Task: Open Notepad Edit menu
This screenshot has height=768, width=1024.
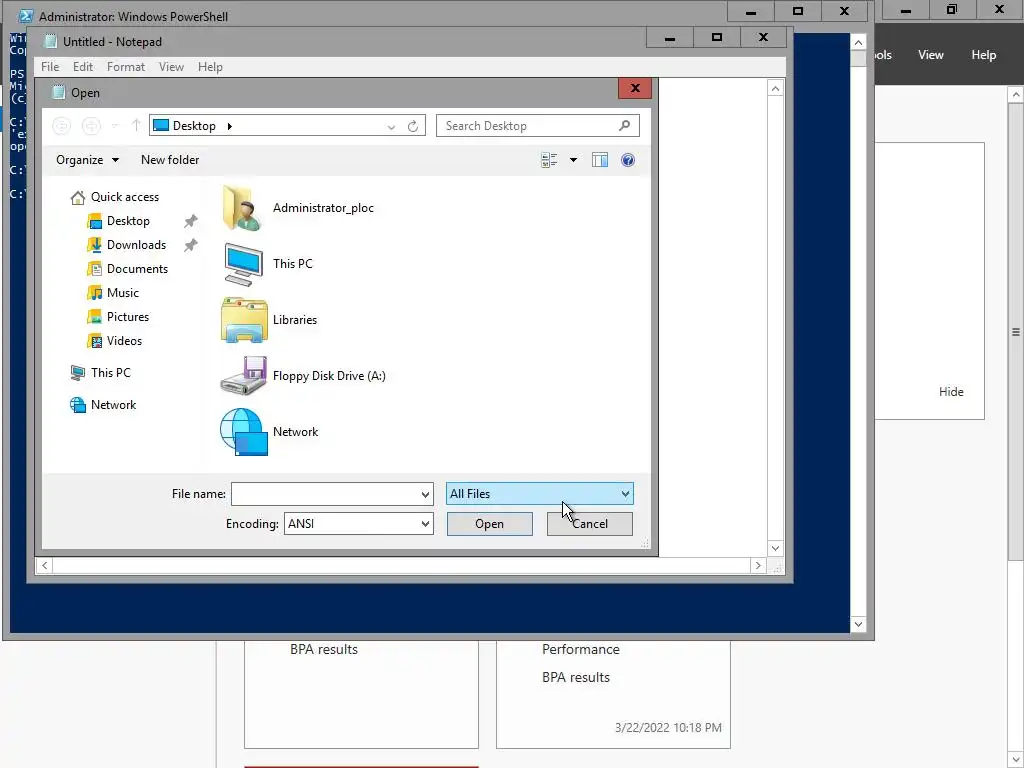Action: pos(82,67)
